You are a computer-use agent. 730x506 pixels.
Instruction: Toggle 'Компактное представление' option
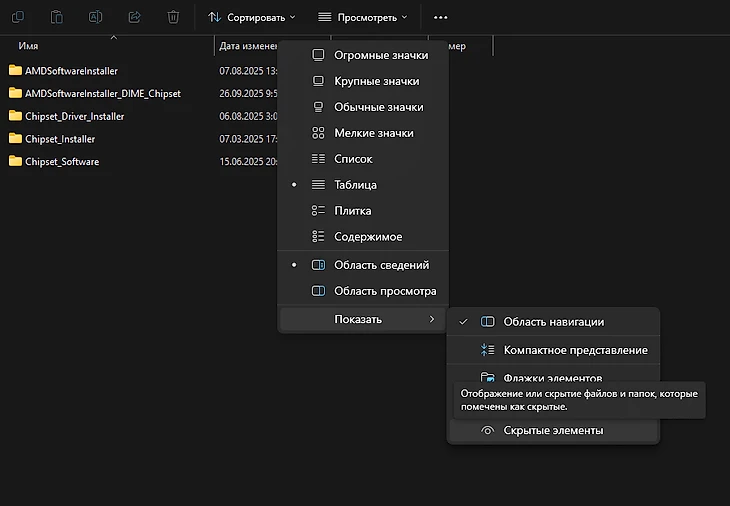point(575,350)
